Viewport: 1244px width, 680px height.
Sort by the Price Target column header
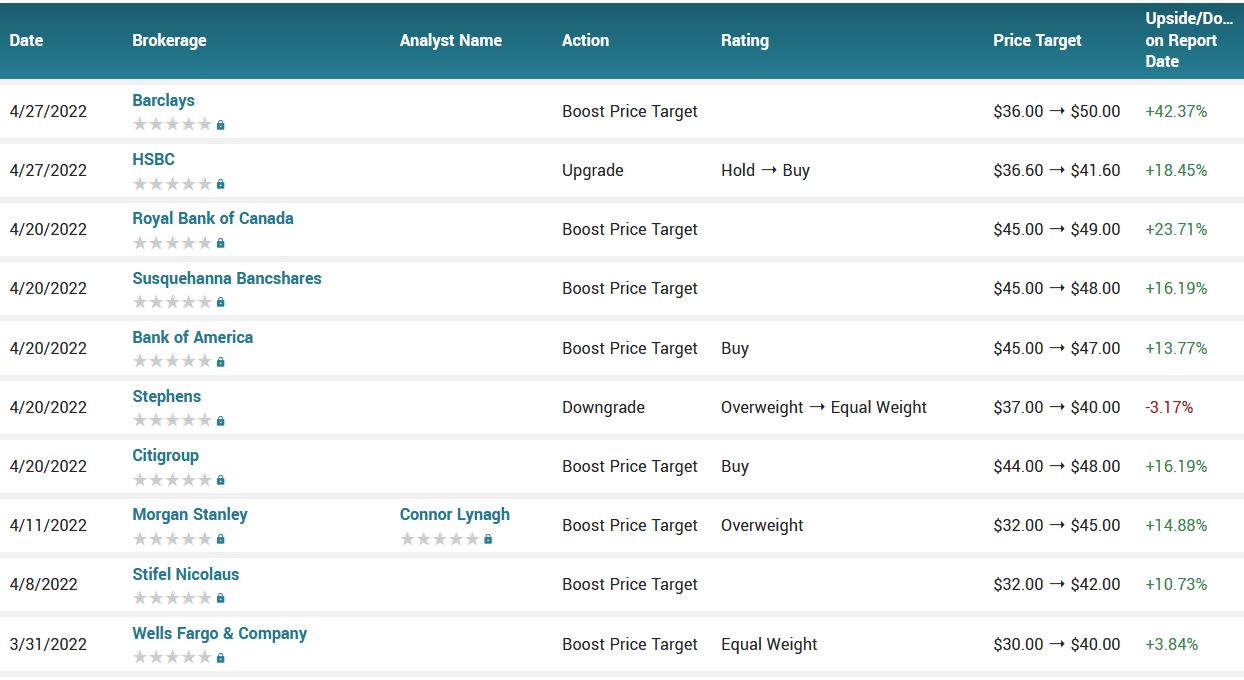(x=1037, y=40)
